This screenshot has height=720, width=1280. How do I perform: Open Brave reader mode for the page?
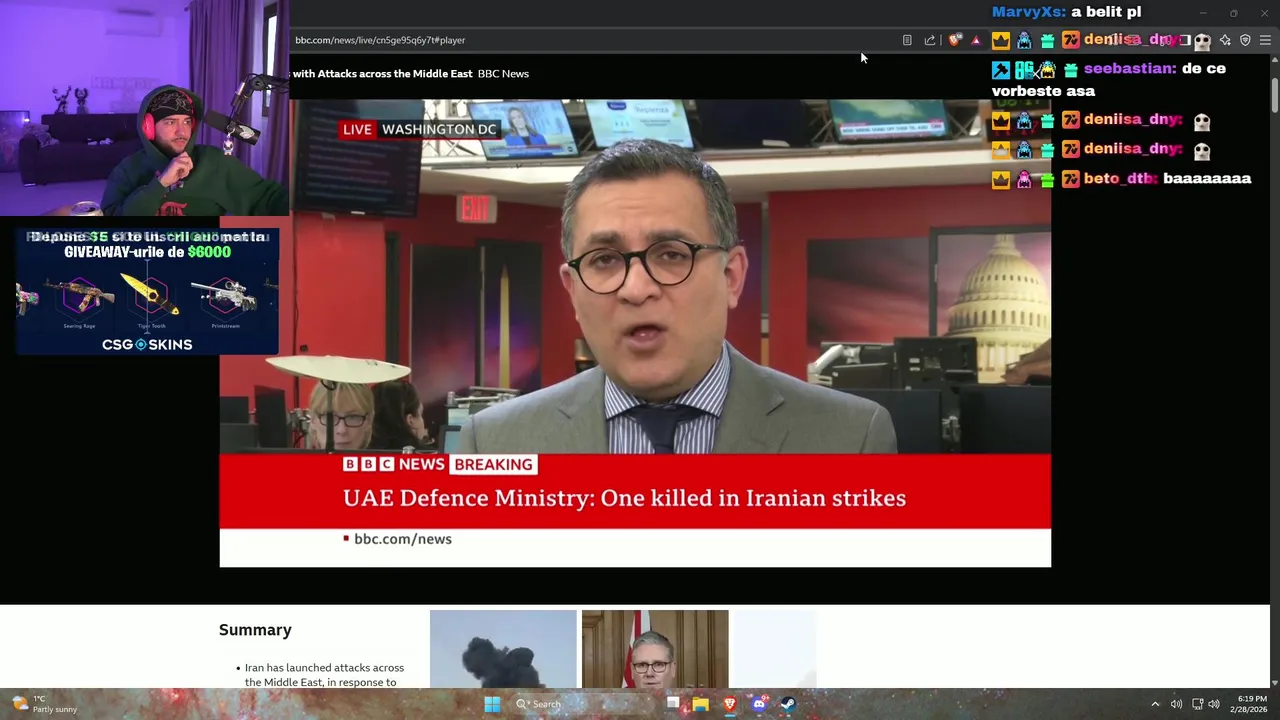[x=907, y=40]
